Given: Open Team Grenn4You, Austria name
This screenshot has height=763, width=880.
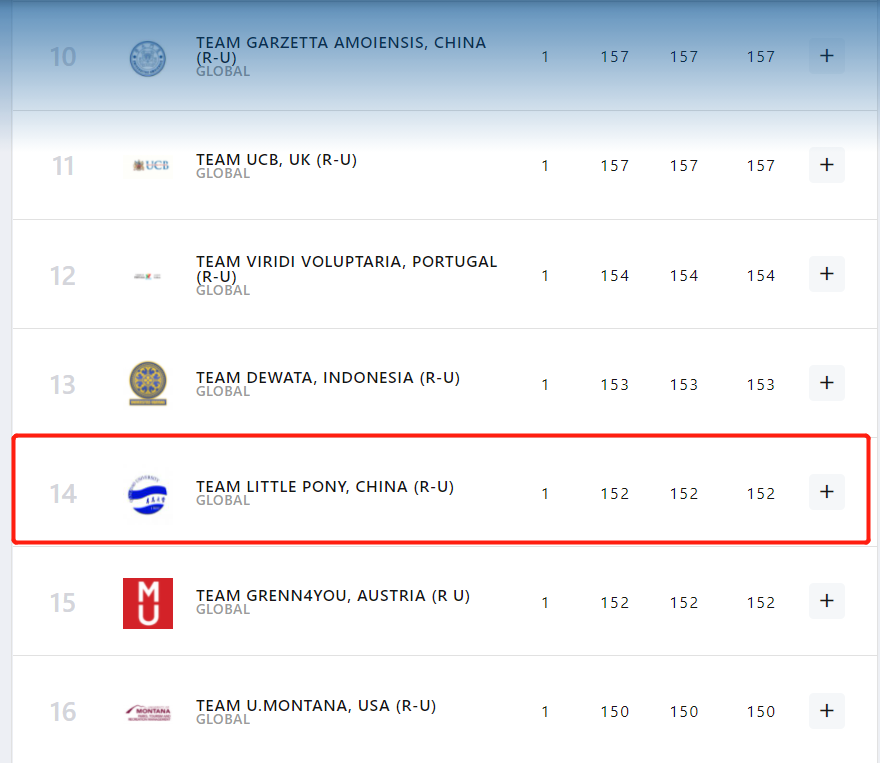Looking at the screenshot, I should point(333,596).
